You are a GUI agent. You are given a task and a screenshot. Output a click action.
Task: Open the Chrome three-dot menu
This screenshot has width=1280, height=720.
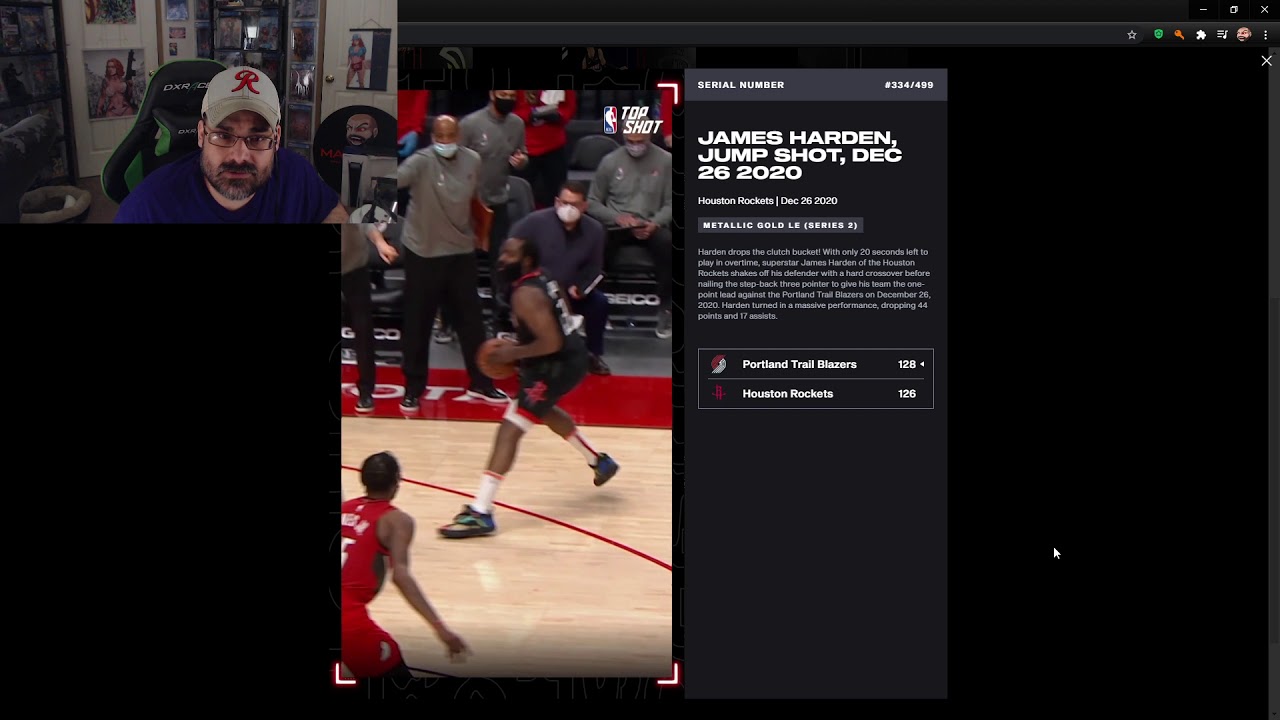tap(1265, 35)
